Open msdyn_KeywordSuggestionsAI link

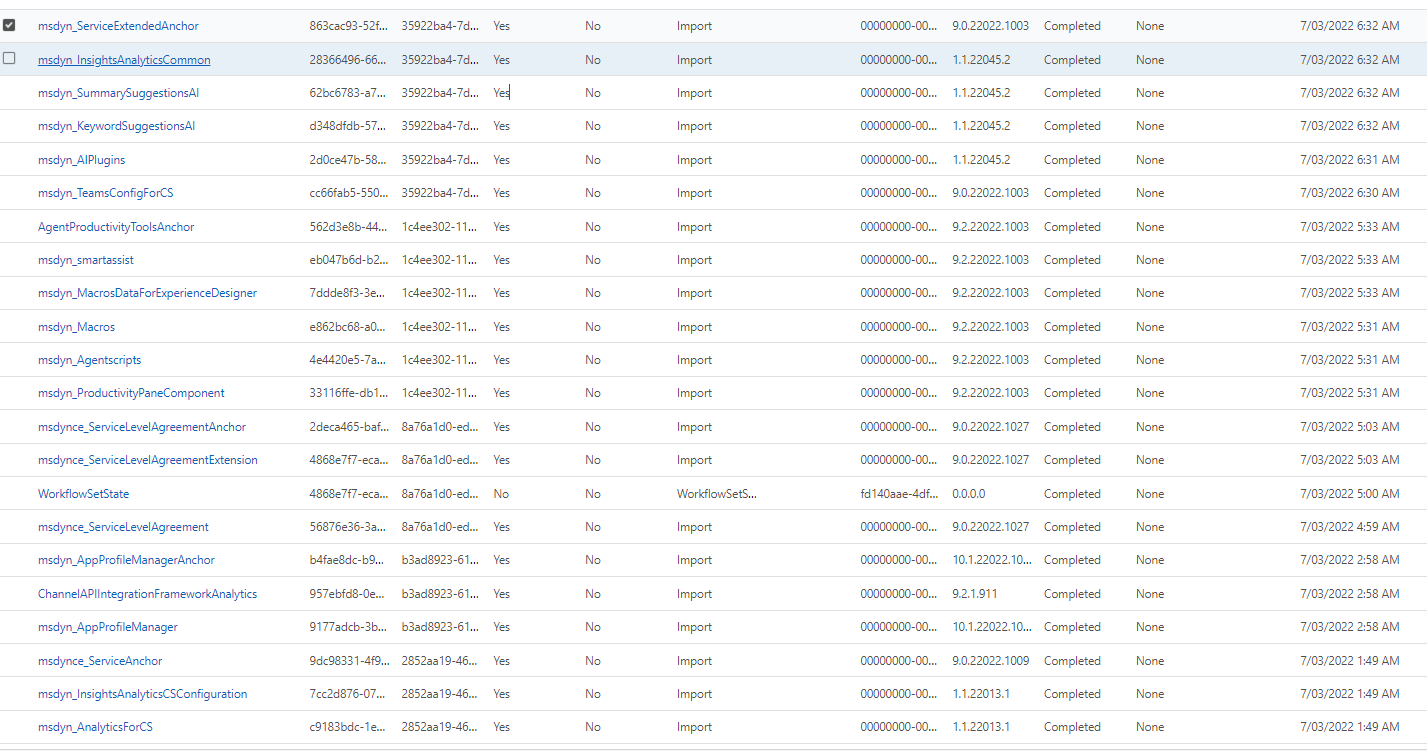pos(116,126)
